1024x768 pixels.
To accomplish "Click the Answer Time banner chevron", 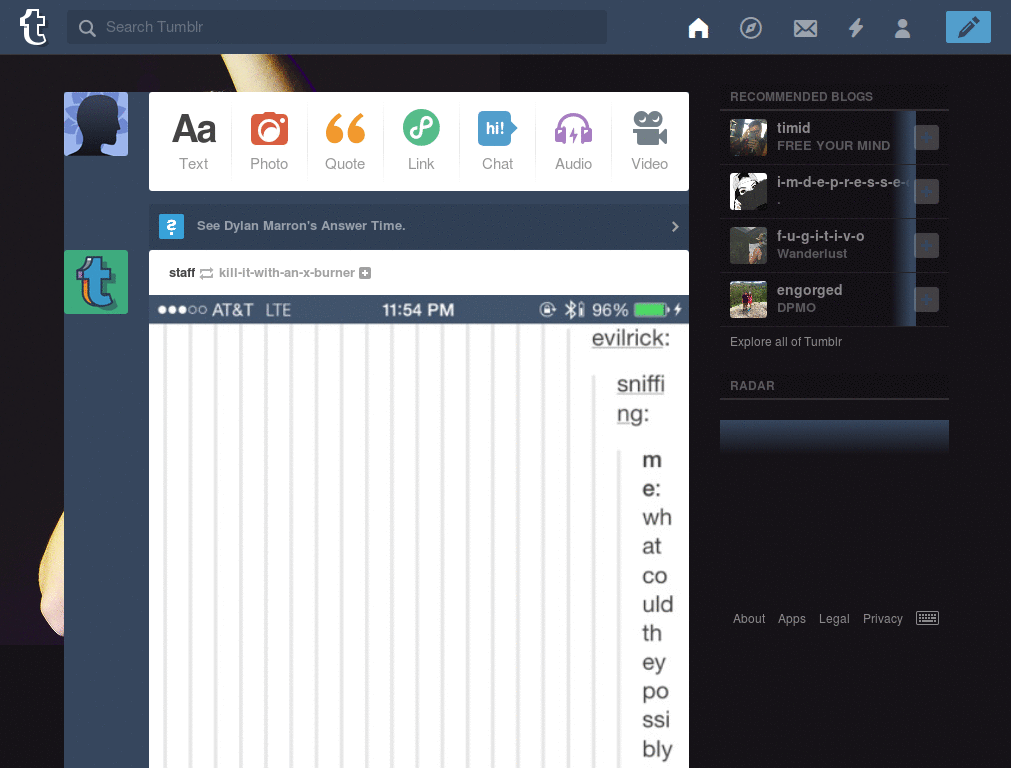I will 675,227.
